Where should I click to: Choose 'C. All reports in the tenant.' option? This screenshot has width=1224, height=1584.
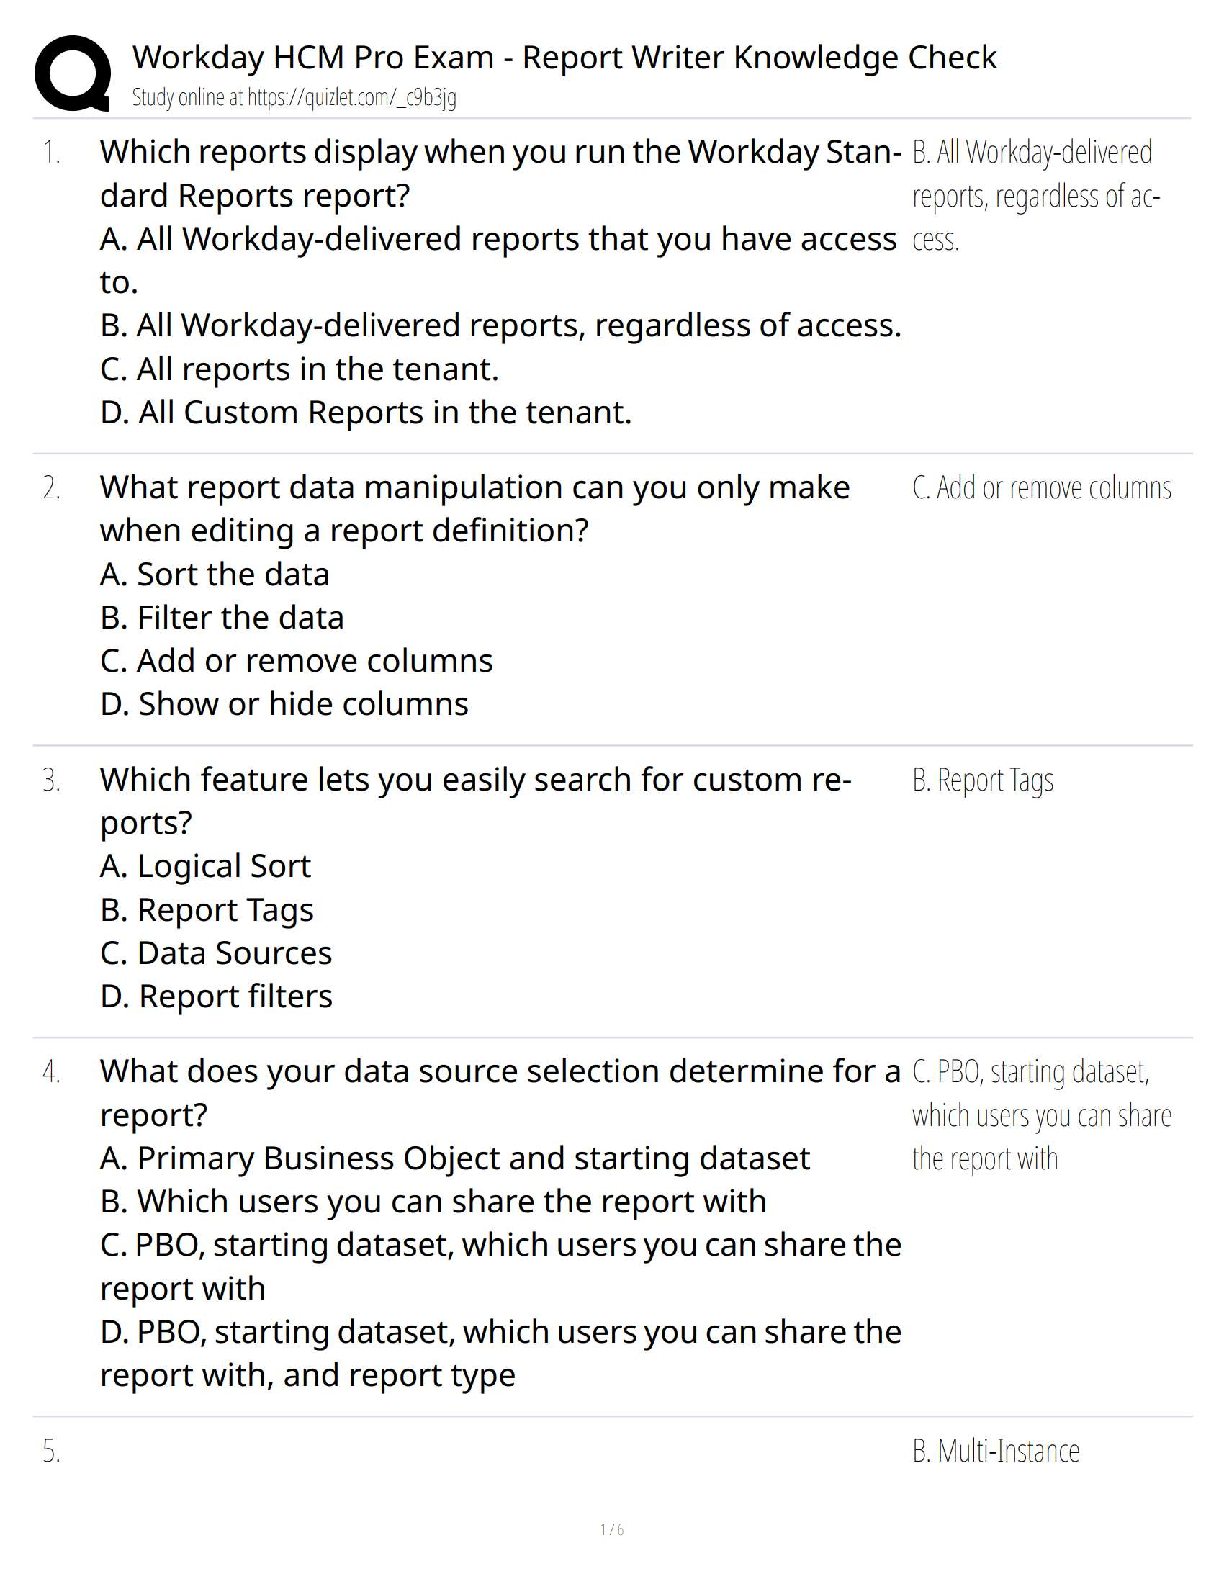299,369
